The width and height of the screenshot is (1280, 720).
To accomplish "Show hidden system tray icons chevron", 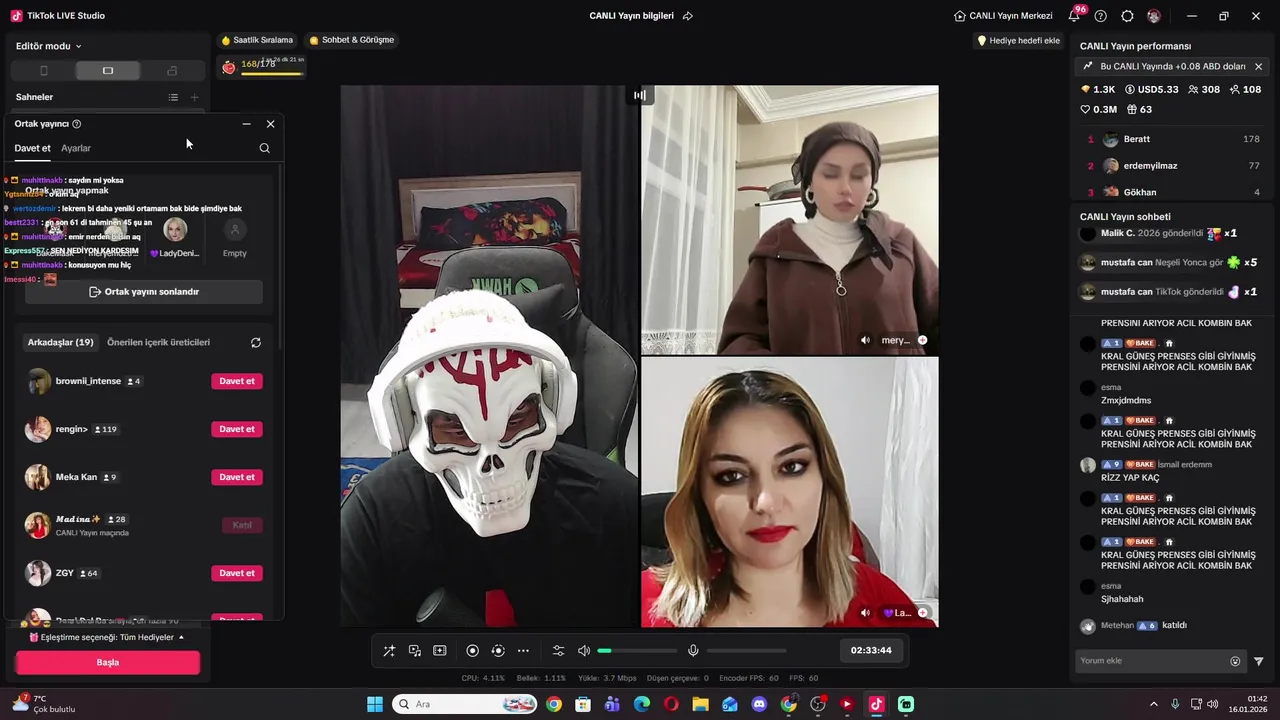I will [1153, 704].
